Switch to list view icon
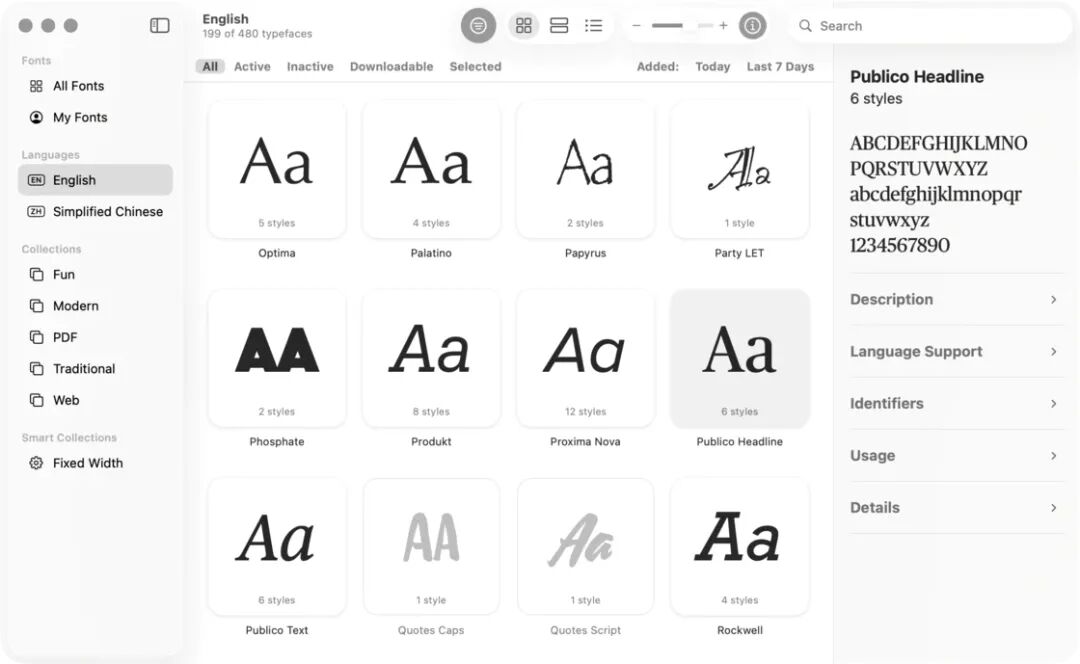The height and width of the screenshot is (664, 1080). pos(593,25)
